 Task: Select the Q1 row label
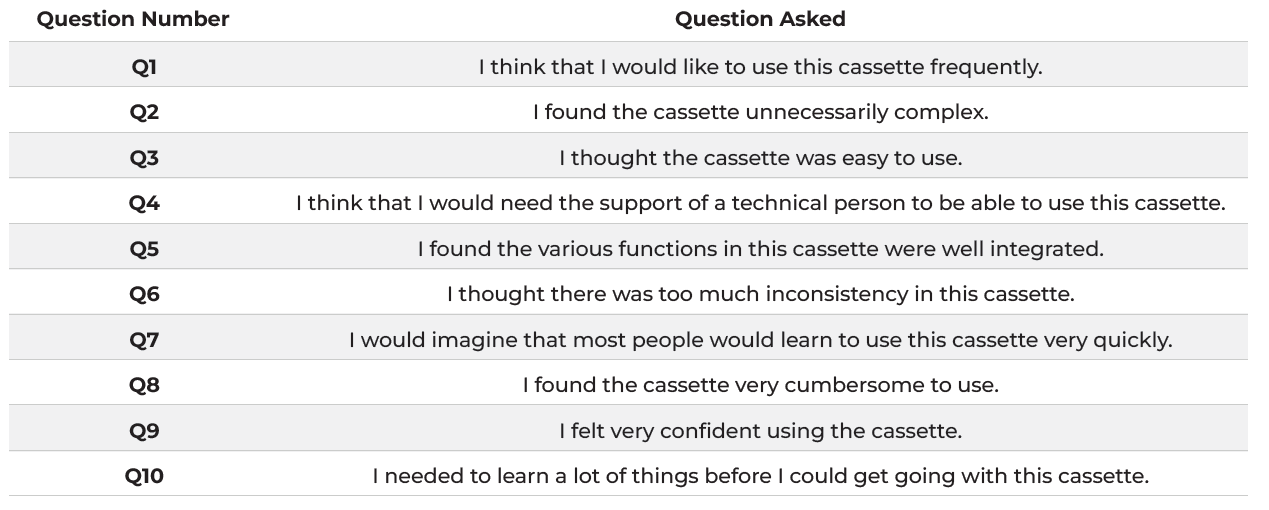[x=144, y=67]
